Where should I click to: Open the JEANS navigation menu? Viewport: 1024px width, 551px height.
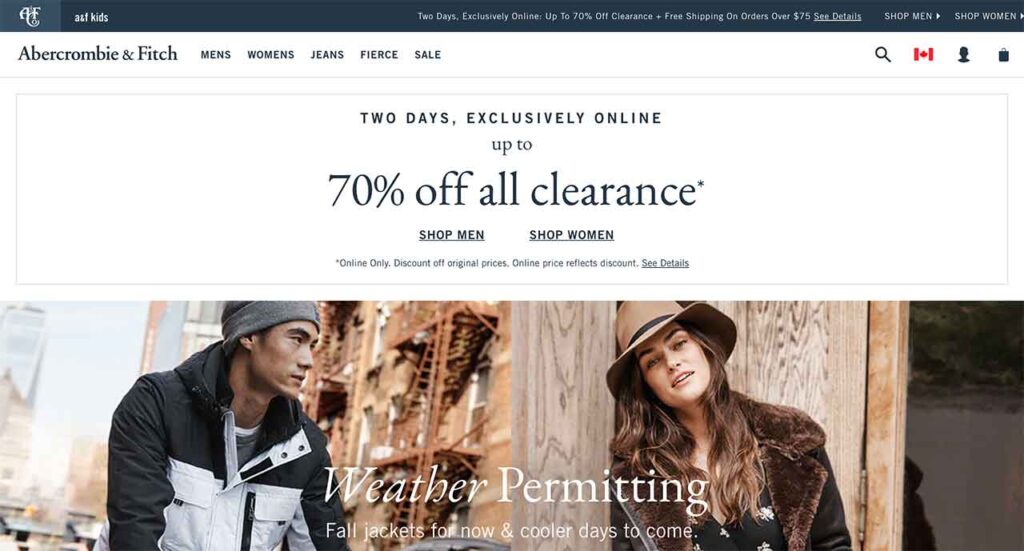(327, 55)
